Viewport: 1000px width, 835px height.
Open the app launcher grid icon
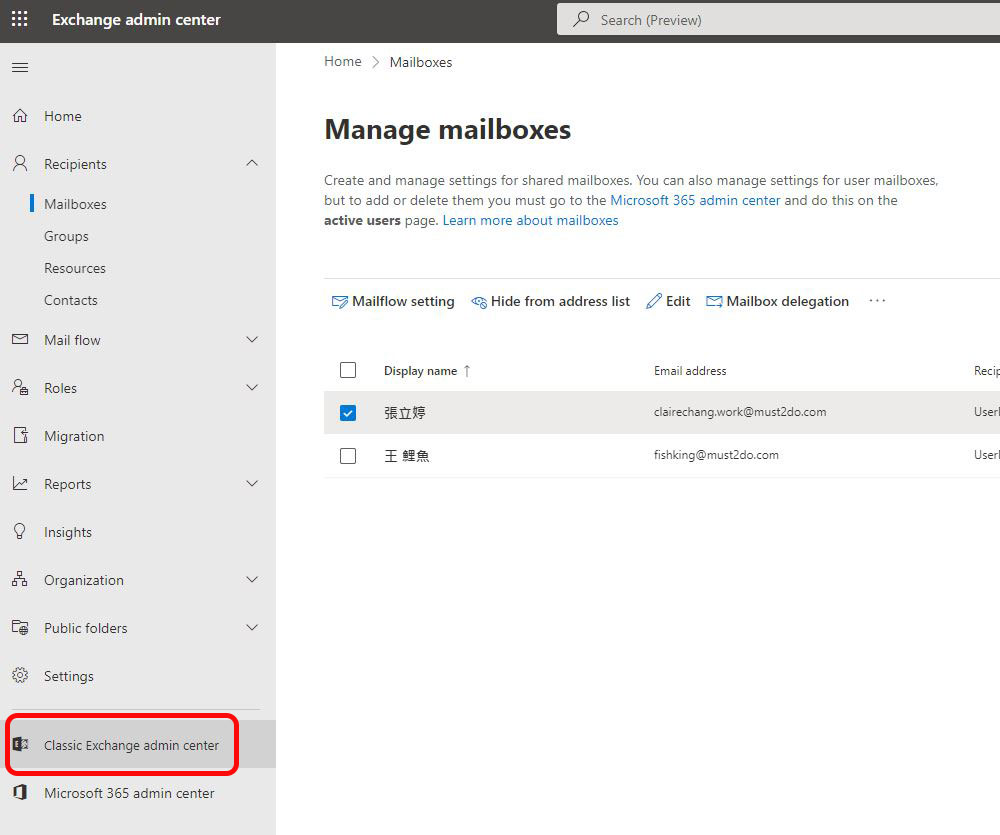pyautogui.click(x=20, y=19)
